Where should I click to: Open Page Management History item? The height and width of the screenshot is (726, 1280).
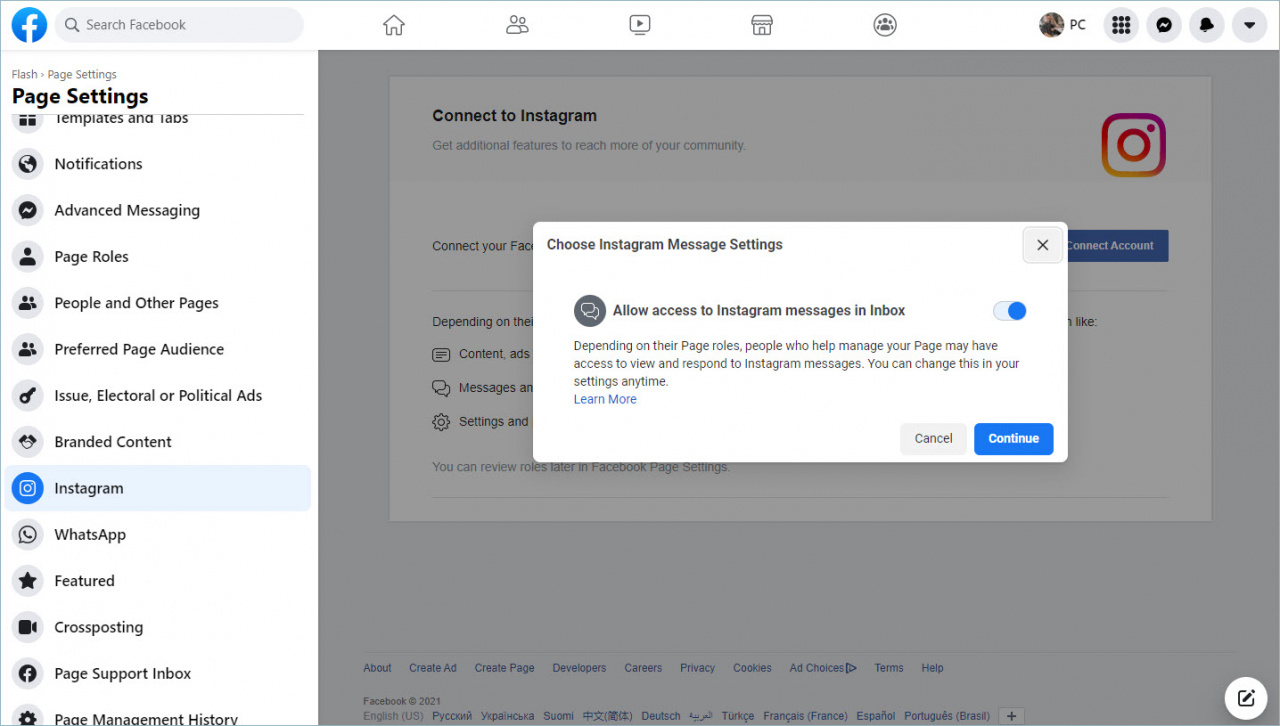158,715
